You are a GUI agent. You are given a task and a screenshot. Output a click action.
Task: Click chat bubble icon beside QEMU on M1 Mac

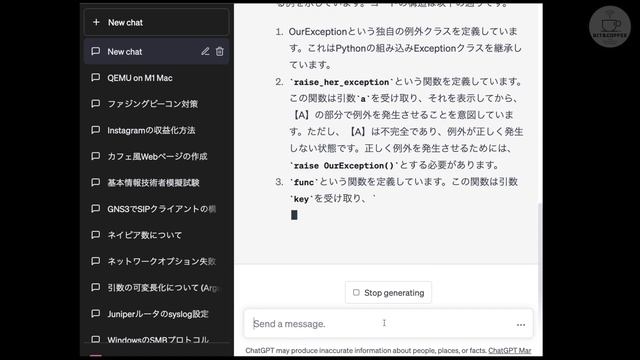coord(96,78)
